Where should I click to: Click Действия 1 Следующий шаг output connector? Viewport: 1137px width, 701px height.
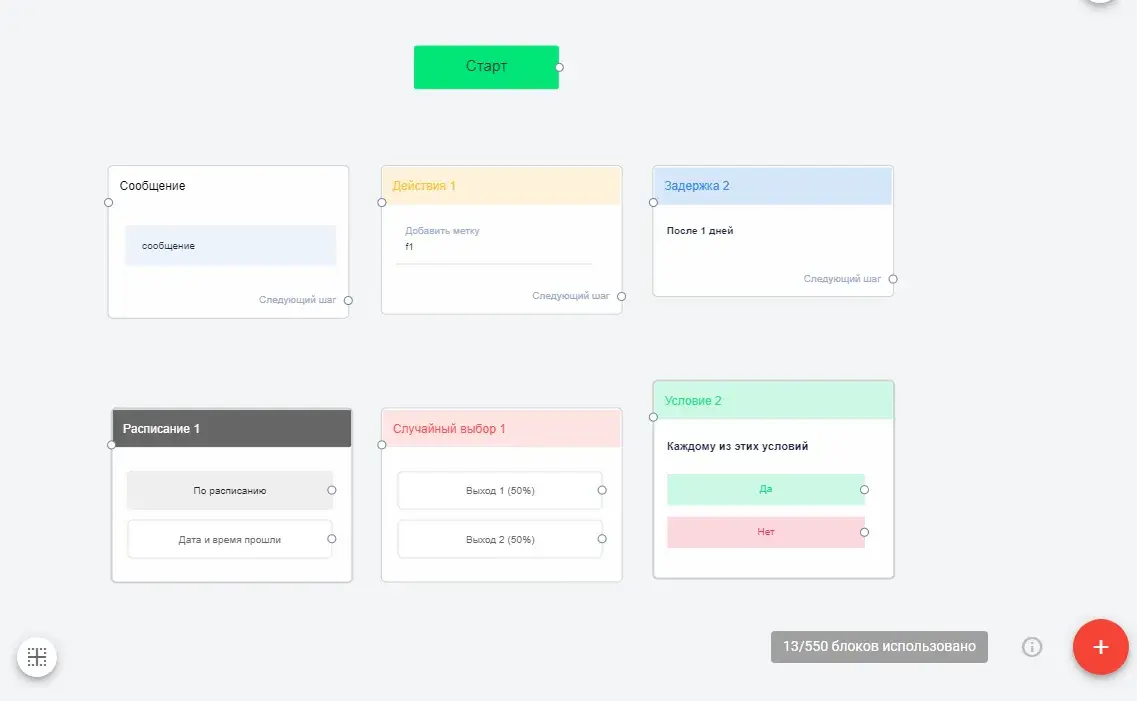[621, 296]
